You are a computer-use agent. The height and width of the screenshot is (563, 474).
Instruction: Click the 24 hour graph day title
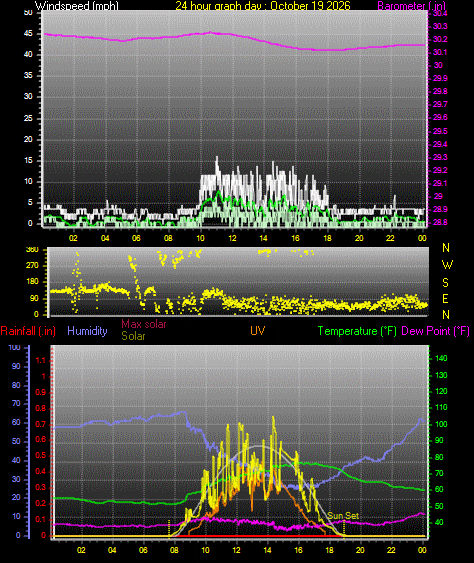(263, 5)
